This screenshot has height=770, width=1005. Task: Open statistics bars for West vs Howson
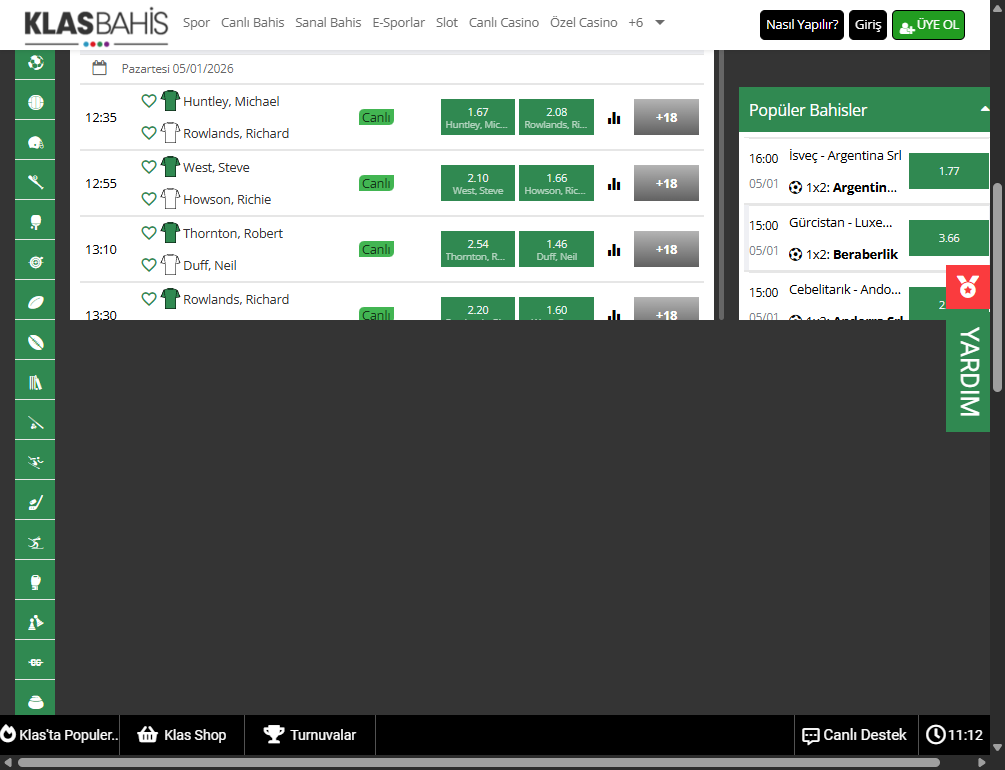[614, 183]
